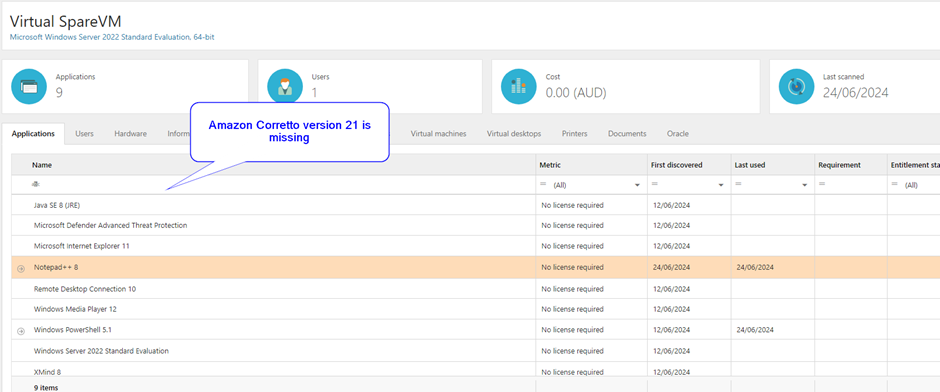The height and width of the screenshot is (392, 940).
Task: Click the 0.00 (AUD) cost value
Action: pos(576,93)
